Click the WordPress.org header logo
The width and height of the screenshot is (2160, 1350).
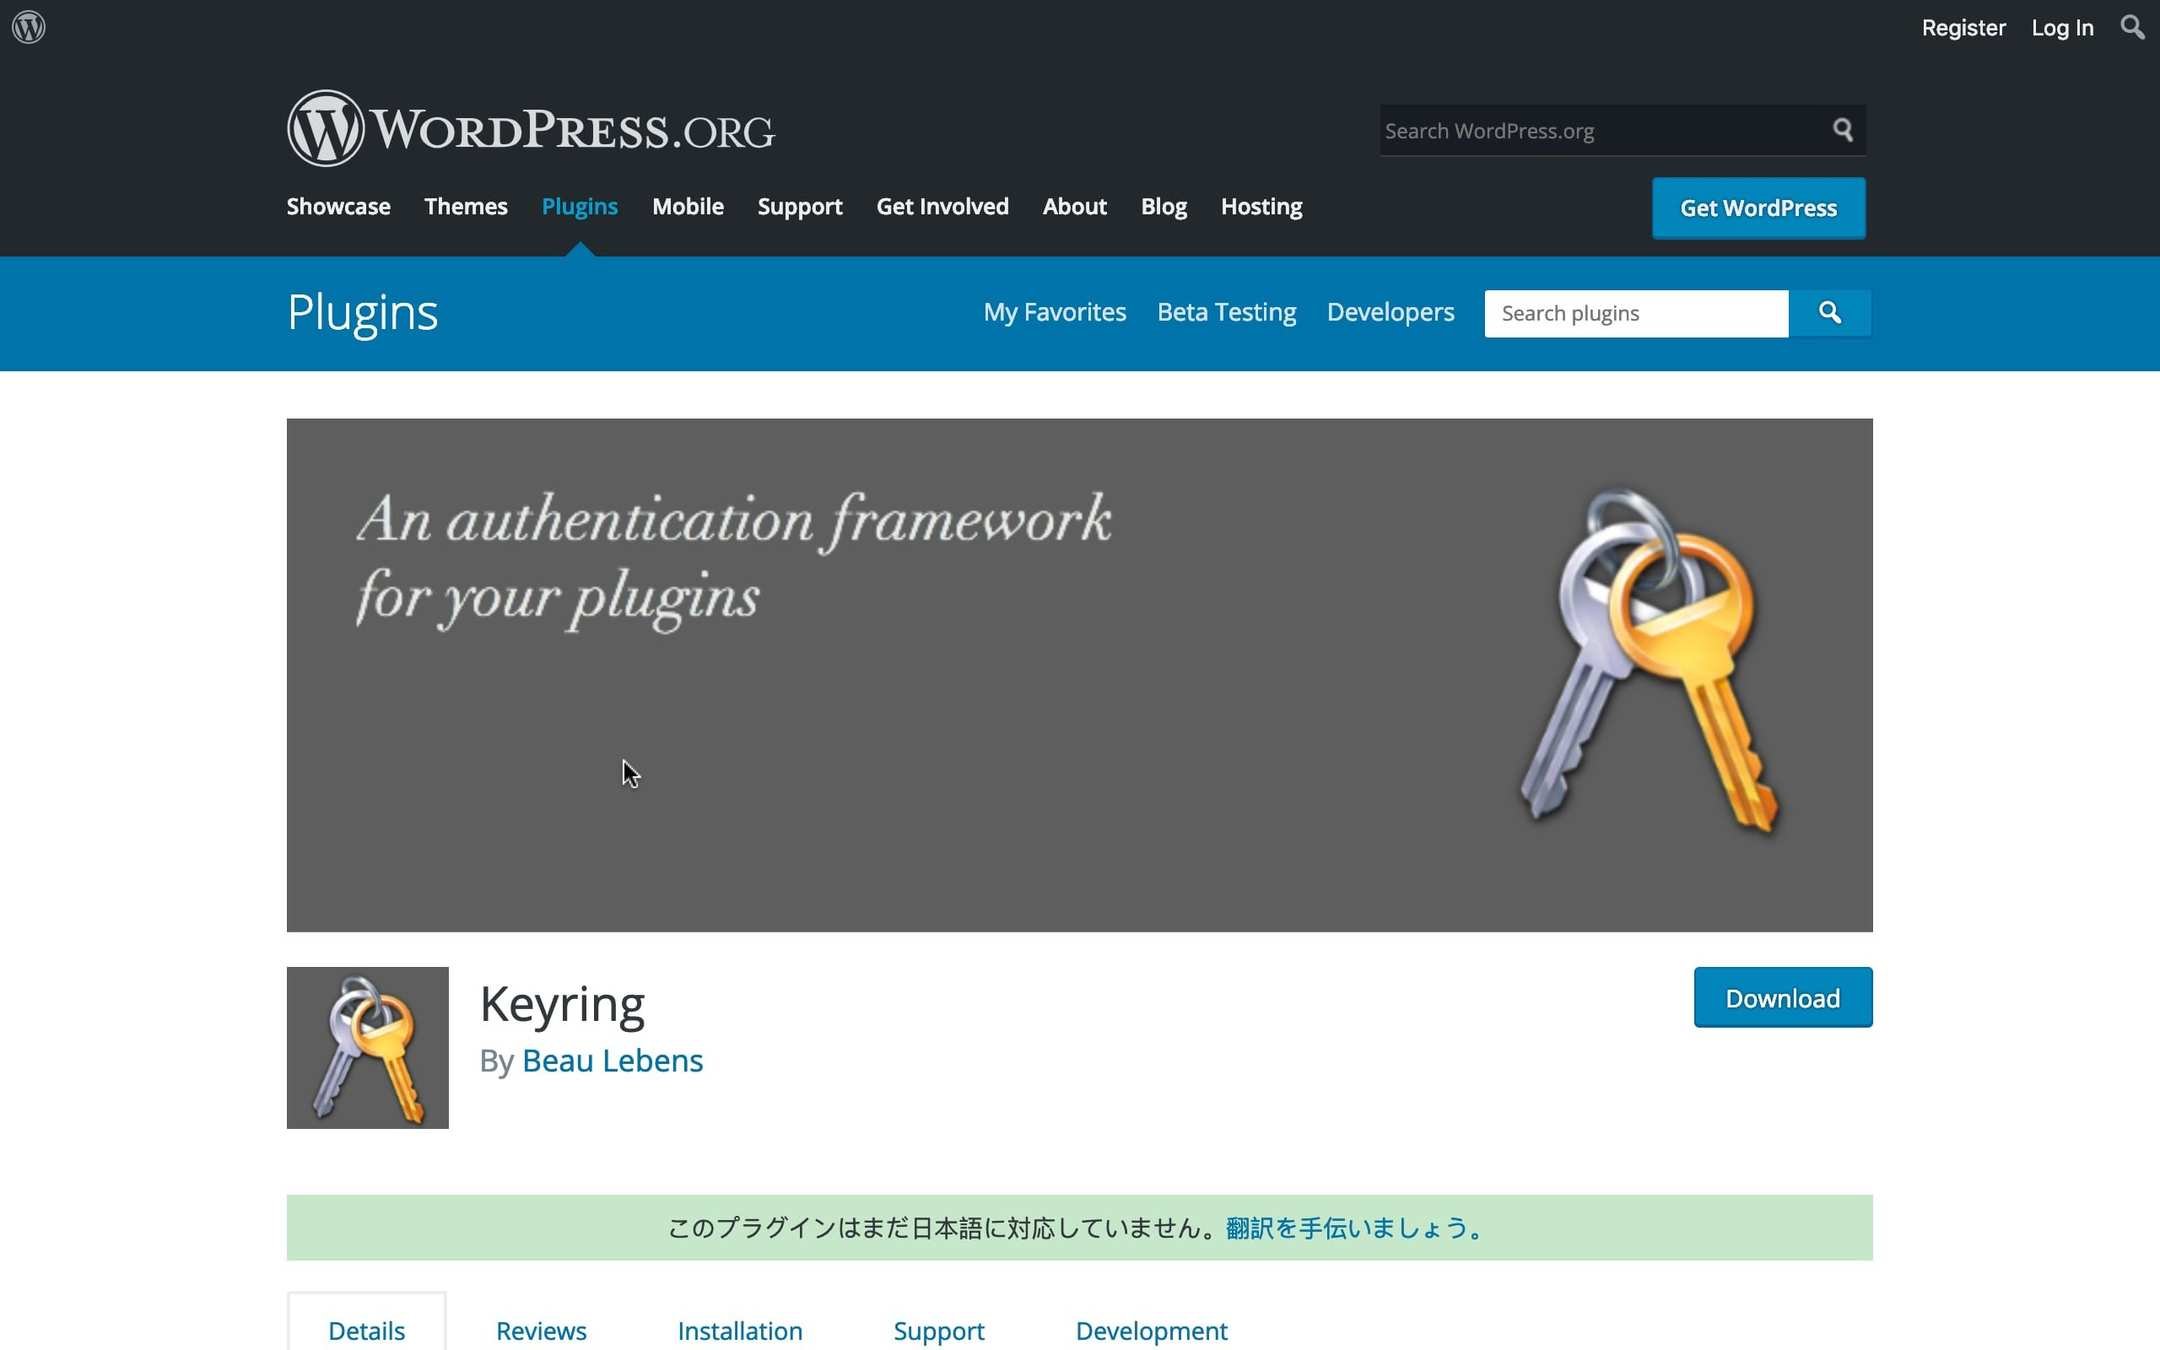click(530, 129)
